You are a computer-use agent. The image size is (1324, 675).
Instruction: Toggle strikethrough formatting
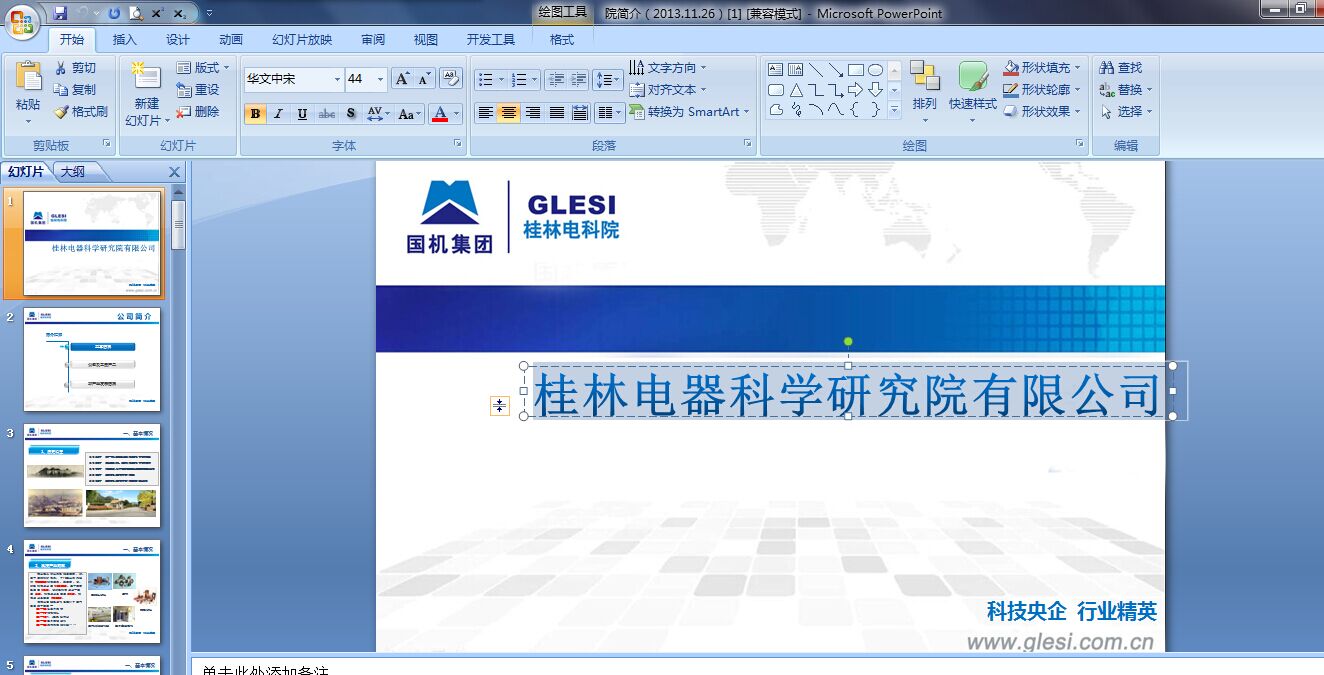pos(327,114)
